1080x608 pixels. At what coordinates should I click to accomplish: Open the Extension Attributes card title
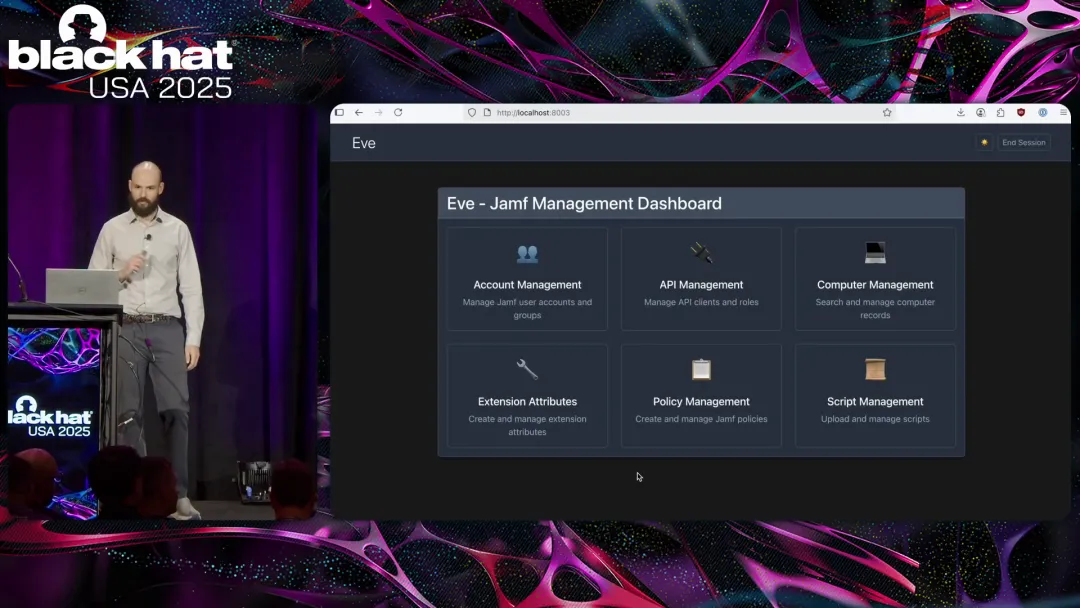point(528,401)
